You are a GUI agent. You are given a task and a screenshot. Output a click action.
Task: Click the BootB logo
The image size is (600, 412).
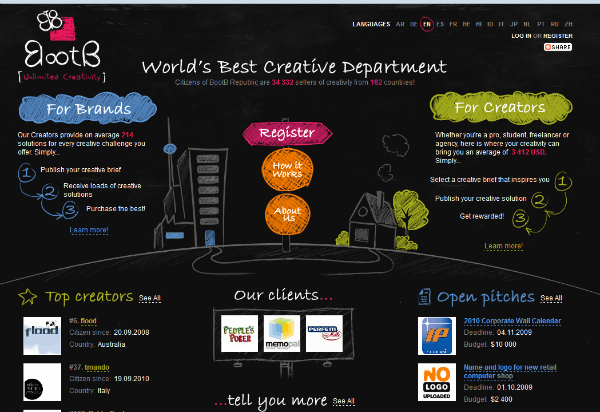(x=62, y=46)
